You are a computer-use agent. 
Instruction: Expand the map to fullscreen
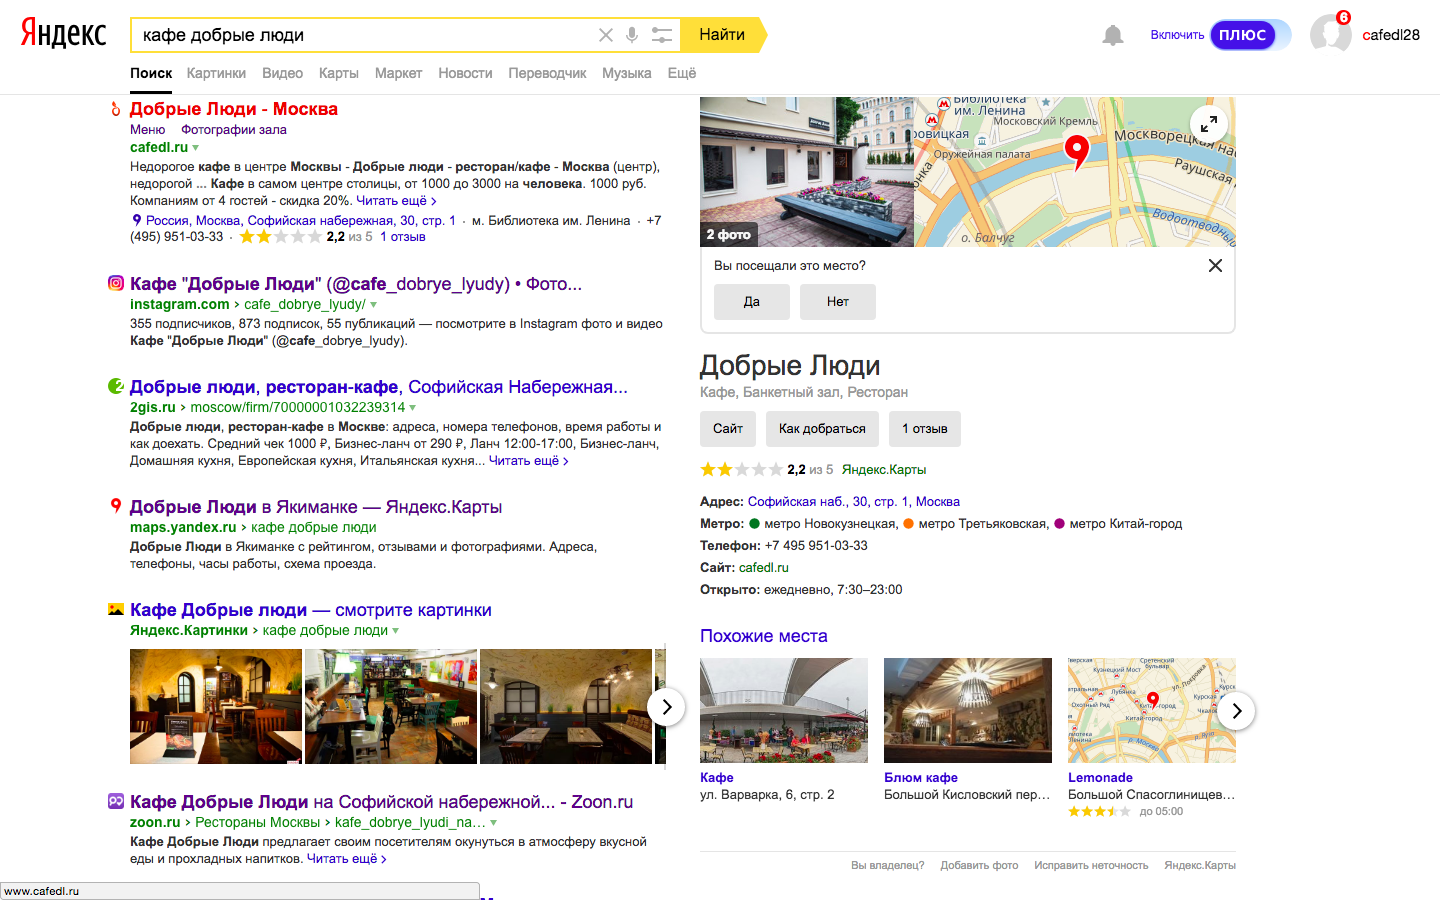[x=1208, y=124]
